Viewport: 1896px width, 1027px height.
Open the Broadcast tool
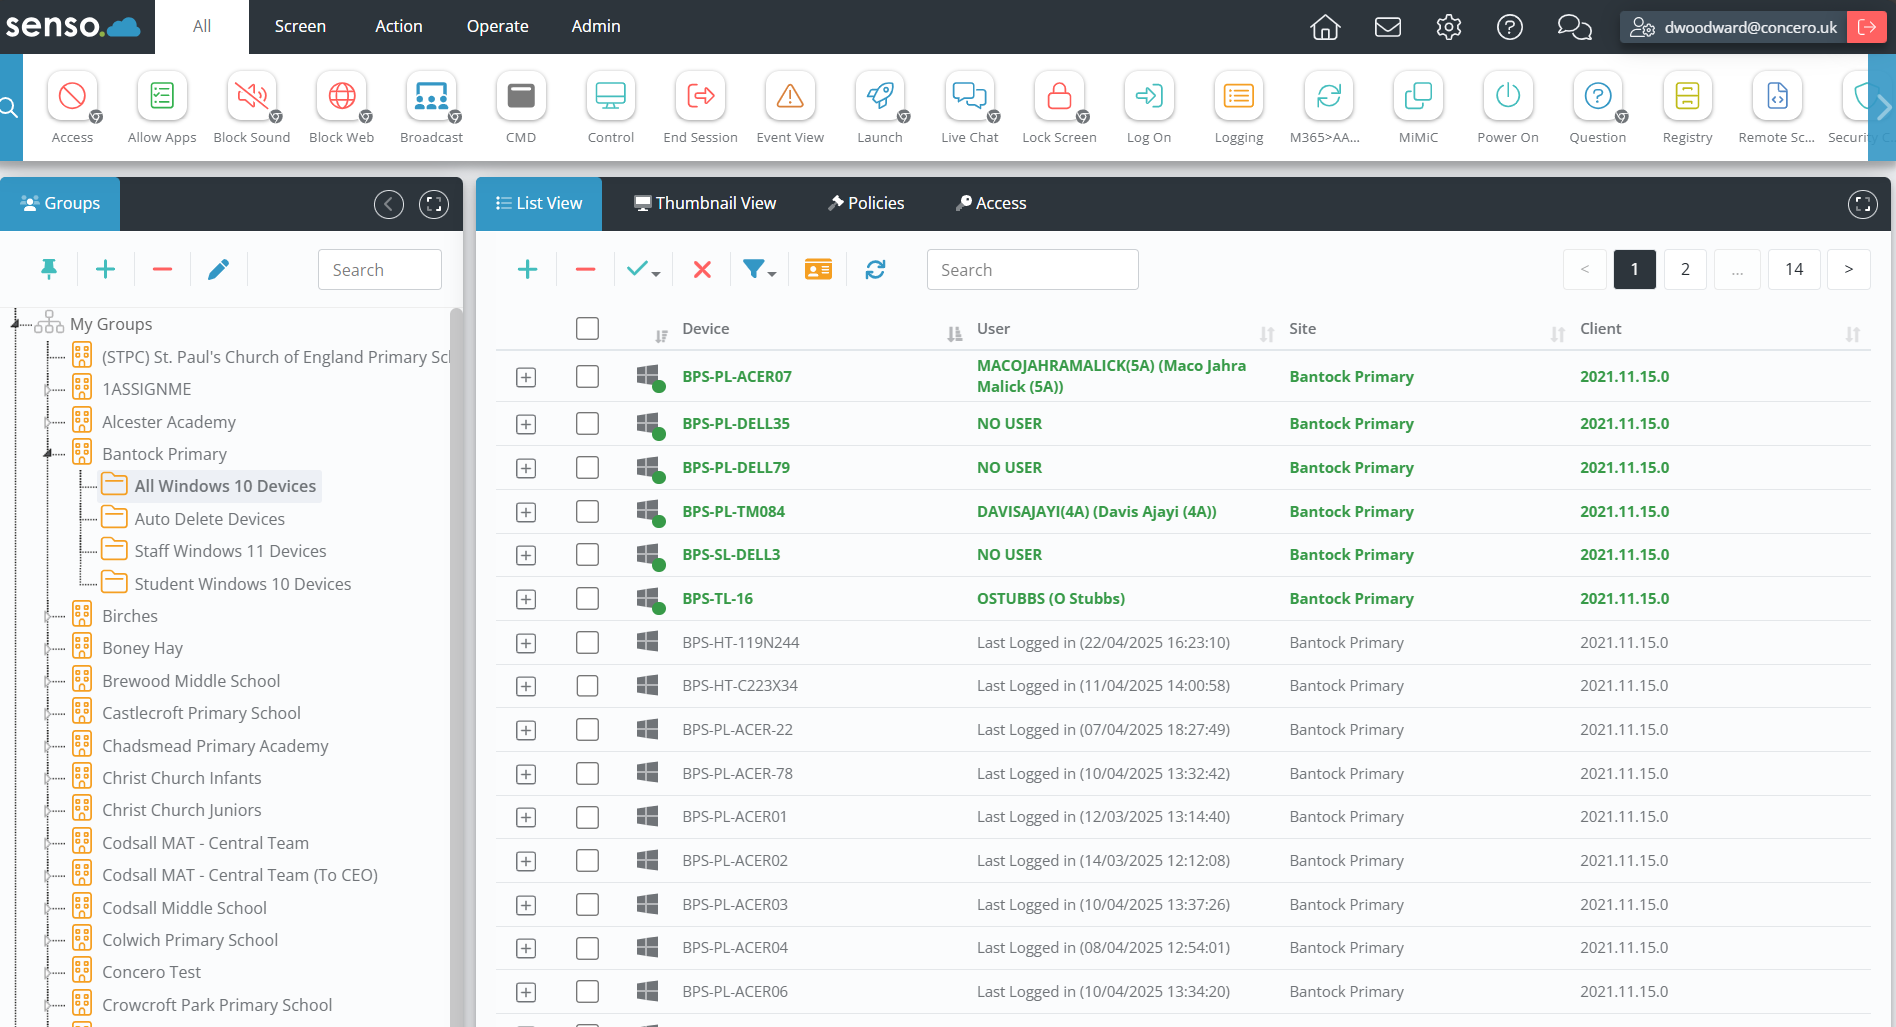pyautogui.click(x=431, y=97)
